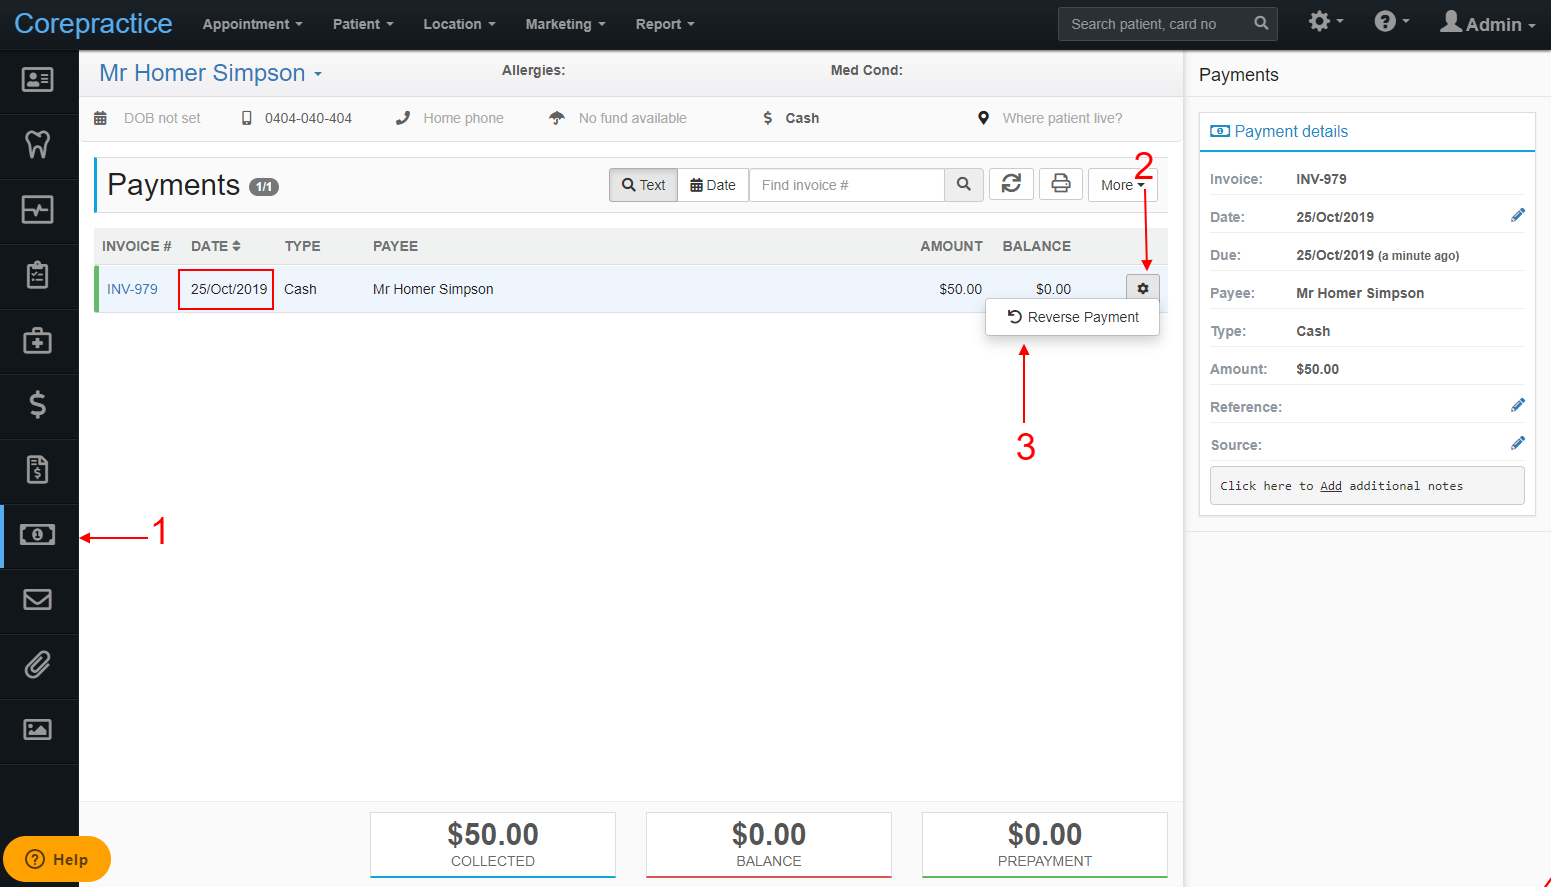Click the patient ID card sidebar icon

tap(38, 80)
